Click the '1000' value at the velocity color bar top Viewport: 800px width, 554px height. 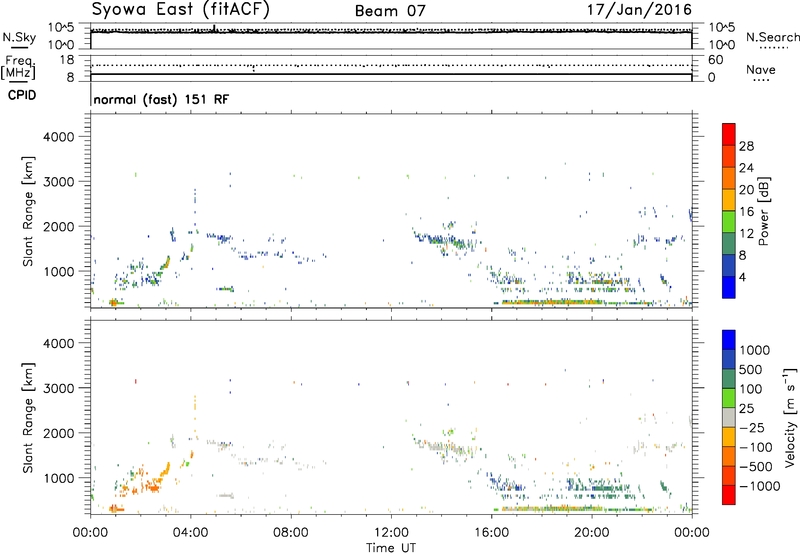[x=755, y=350]
